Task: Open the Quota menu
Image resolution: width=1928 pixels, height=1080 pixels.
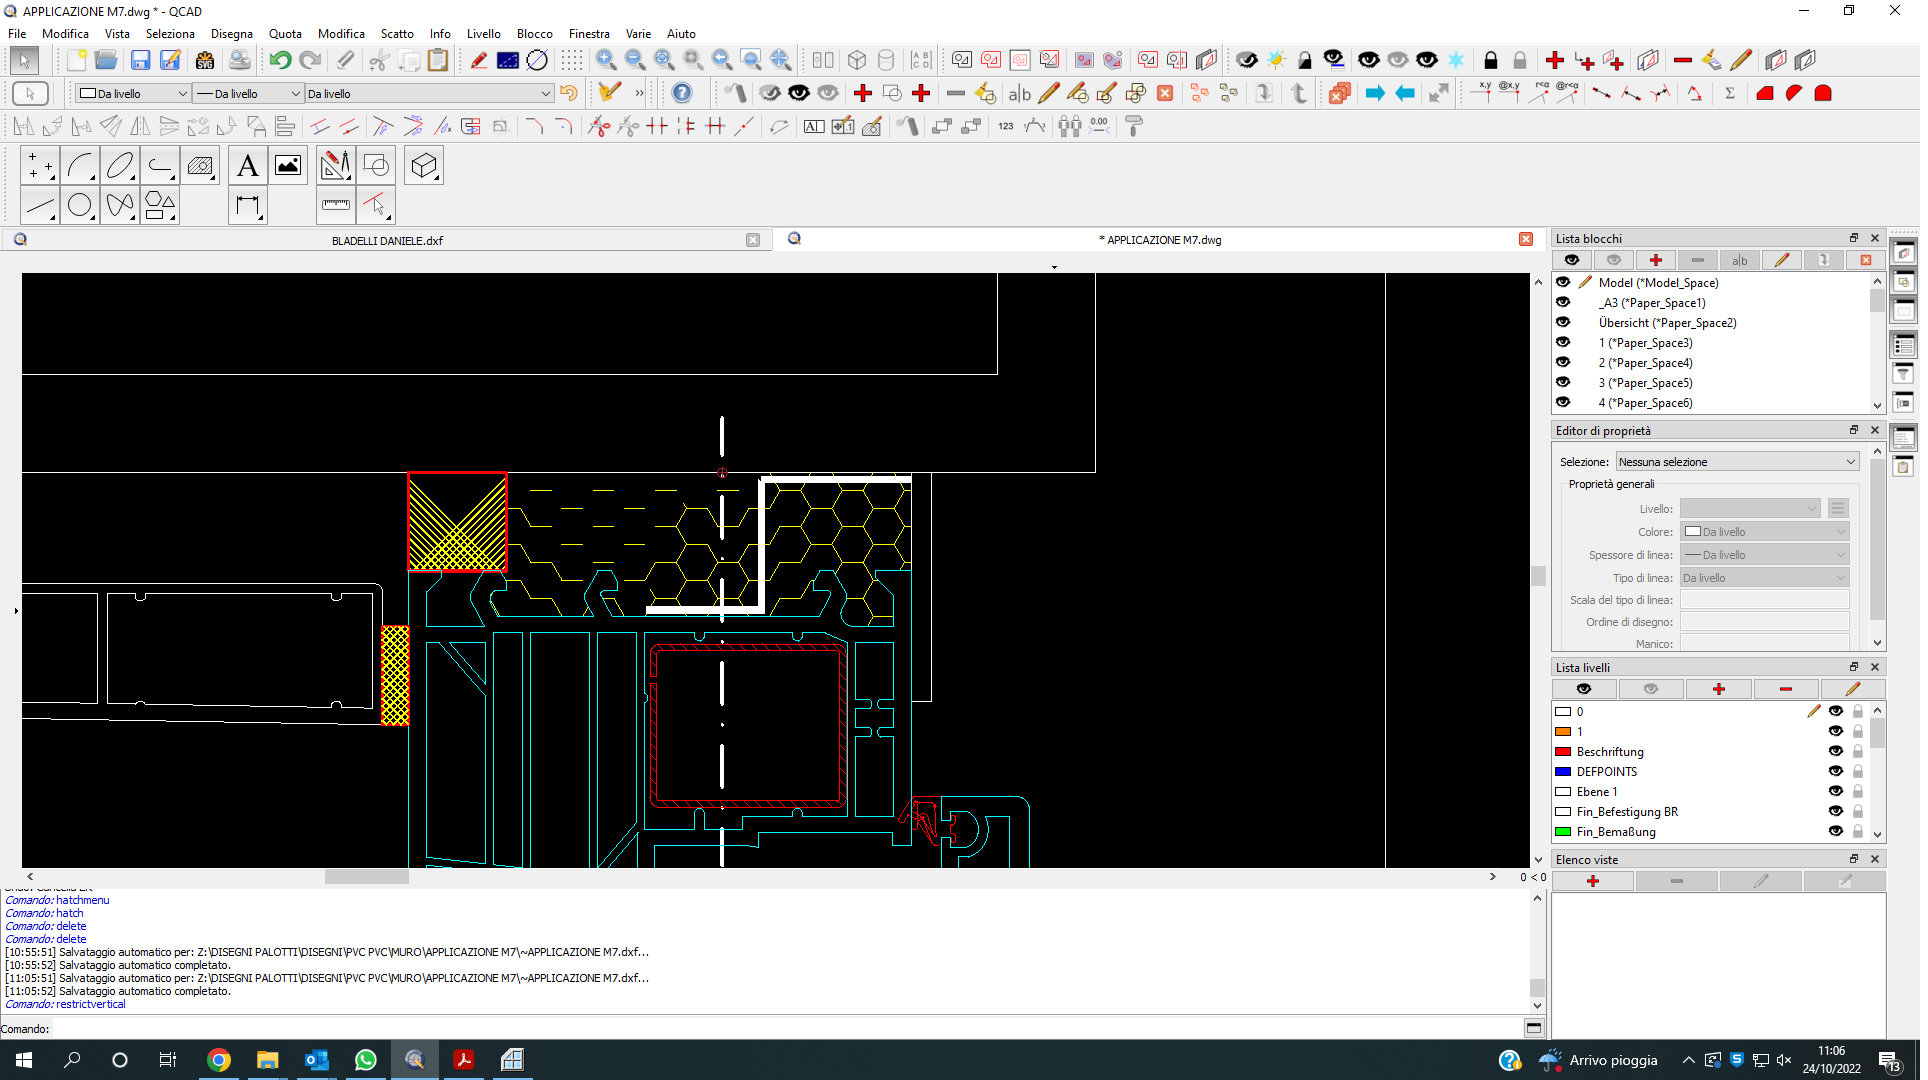Action: [x=285, y=33]
